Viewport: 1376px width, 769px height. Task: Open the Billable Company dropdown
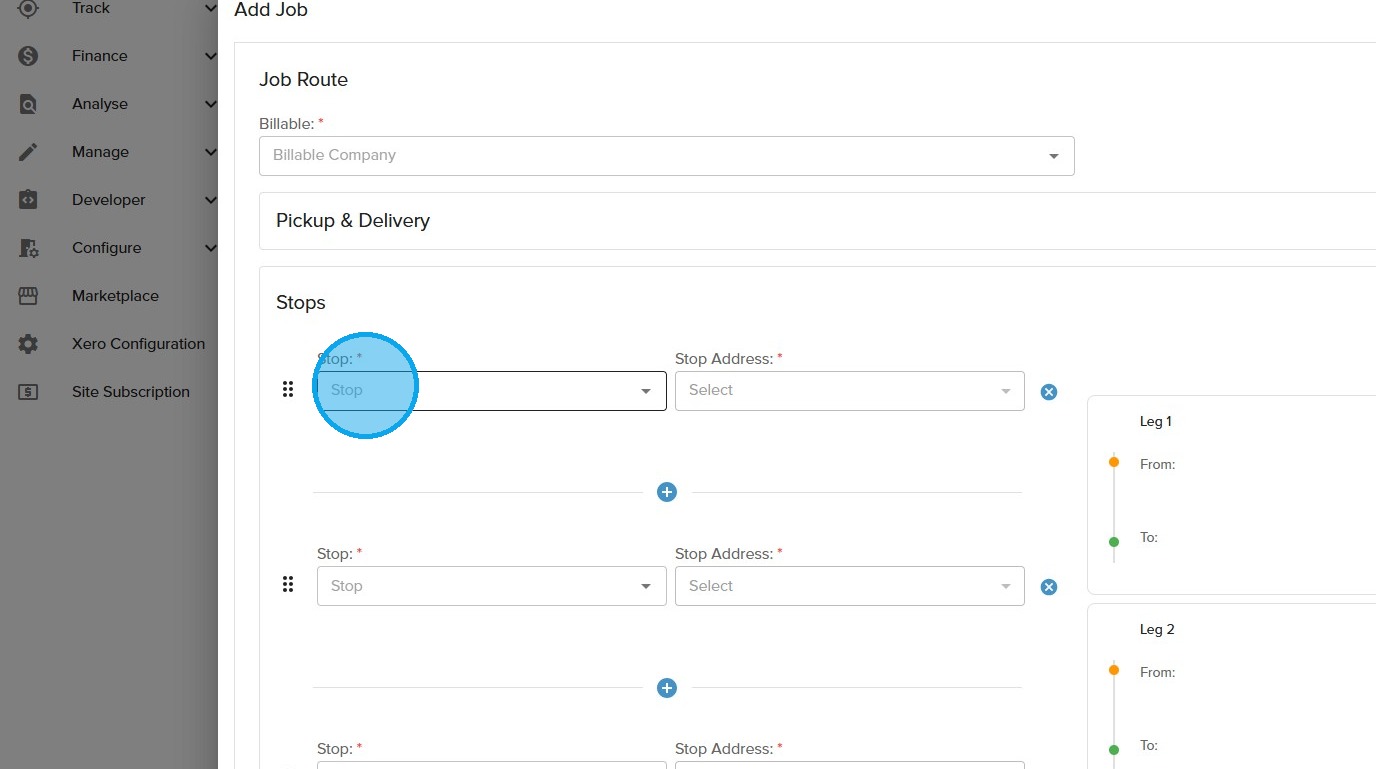(666, 156)
